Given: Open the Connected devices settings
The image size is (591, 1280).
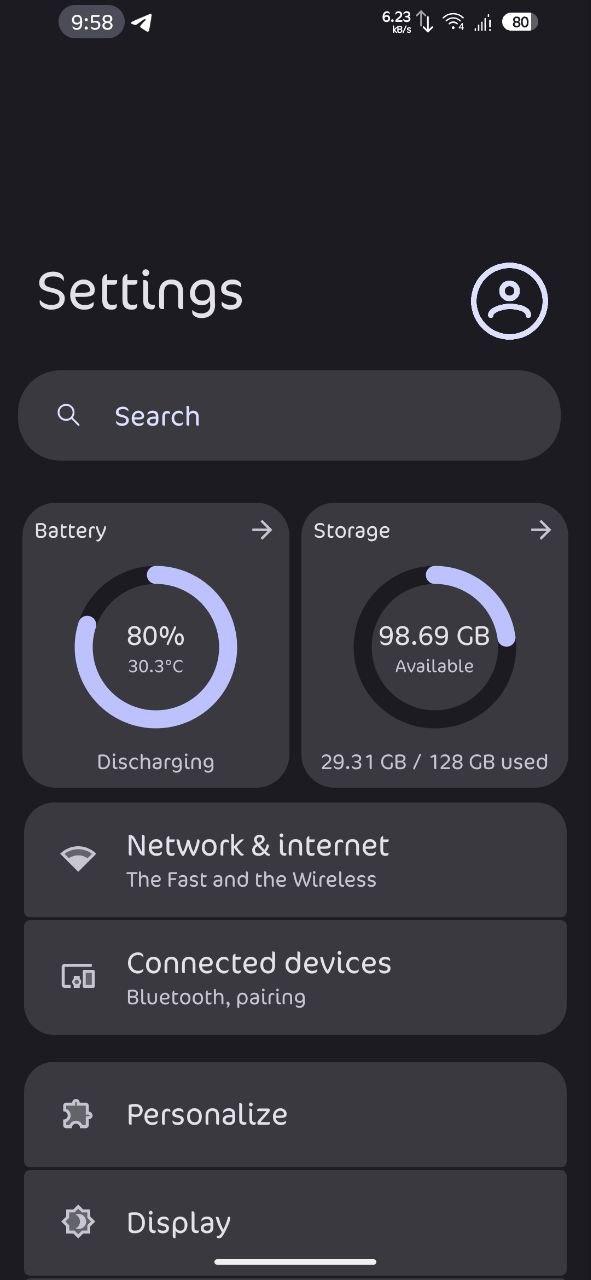Looking at the screenshot, I should point(295,977).
